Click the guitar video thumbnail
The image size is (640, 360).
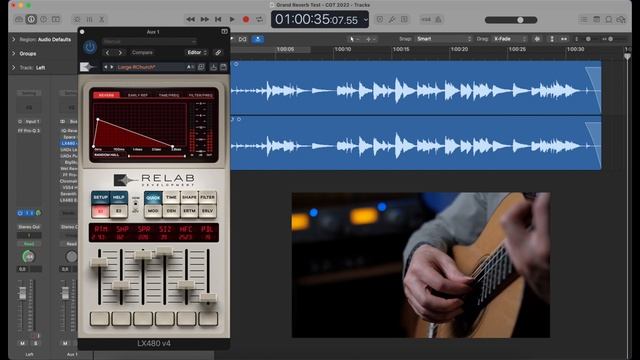coord(421,265)
